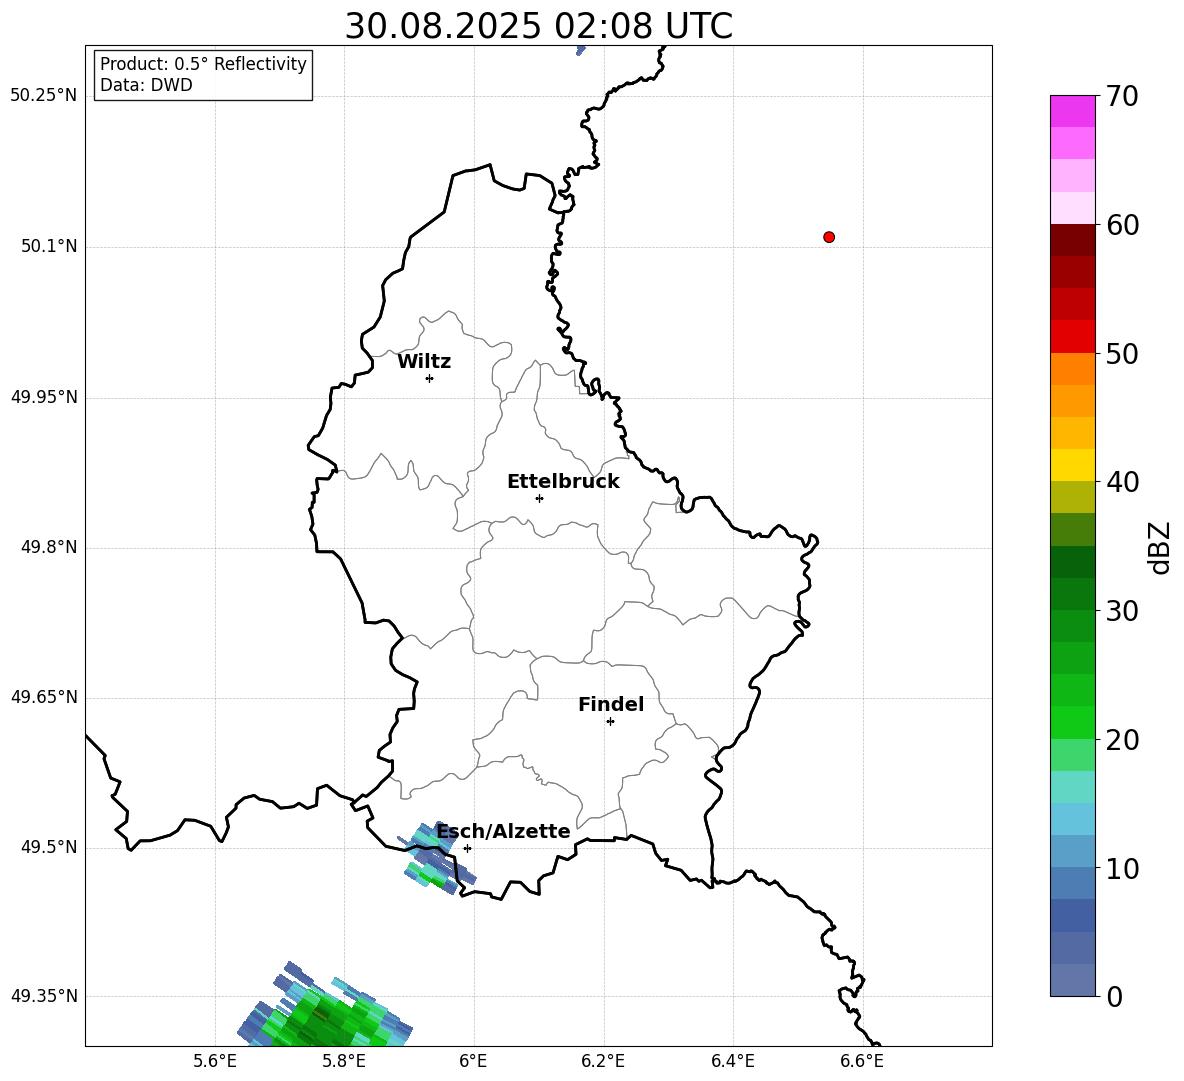The height and width of the screenshot is (1081, 1184).
Task: Click the Findel city label
Action: 611,704
